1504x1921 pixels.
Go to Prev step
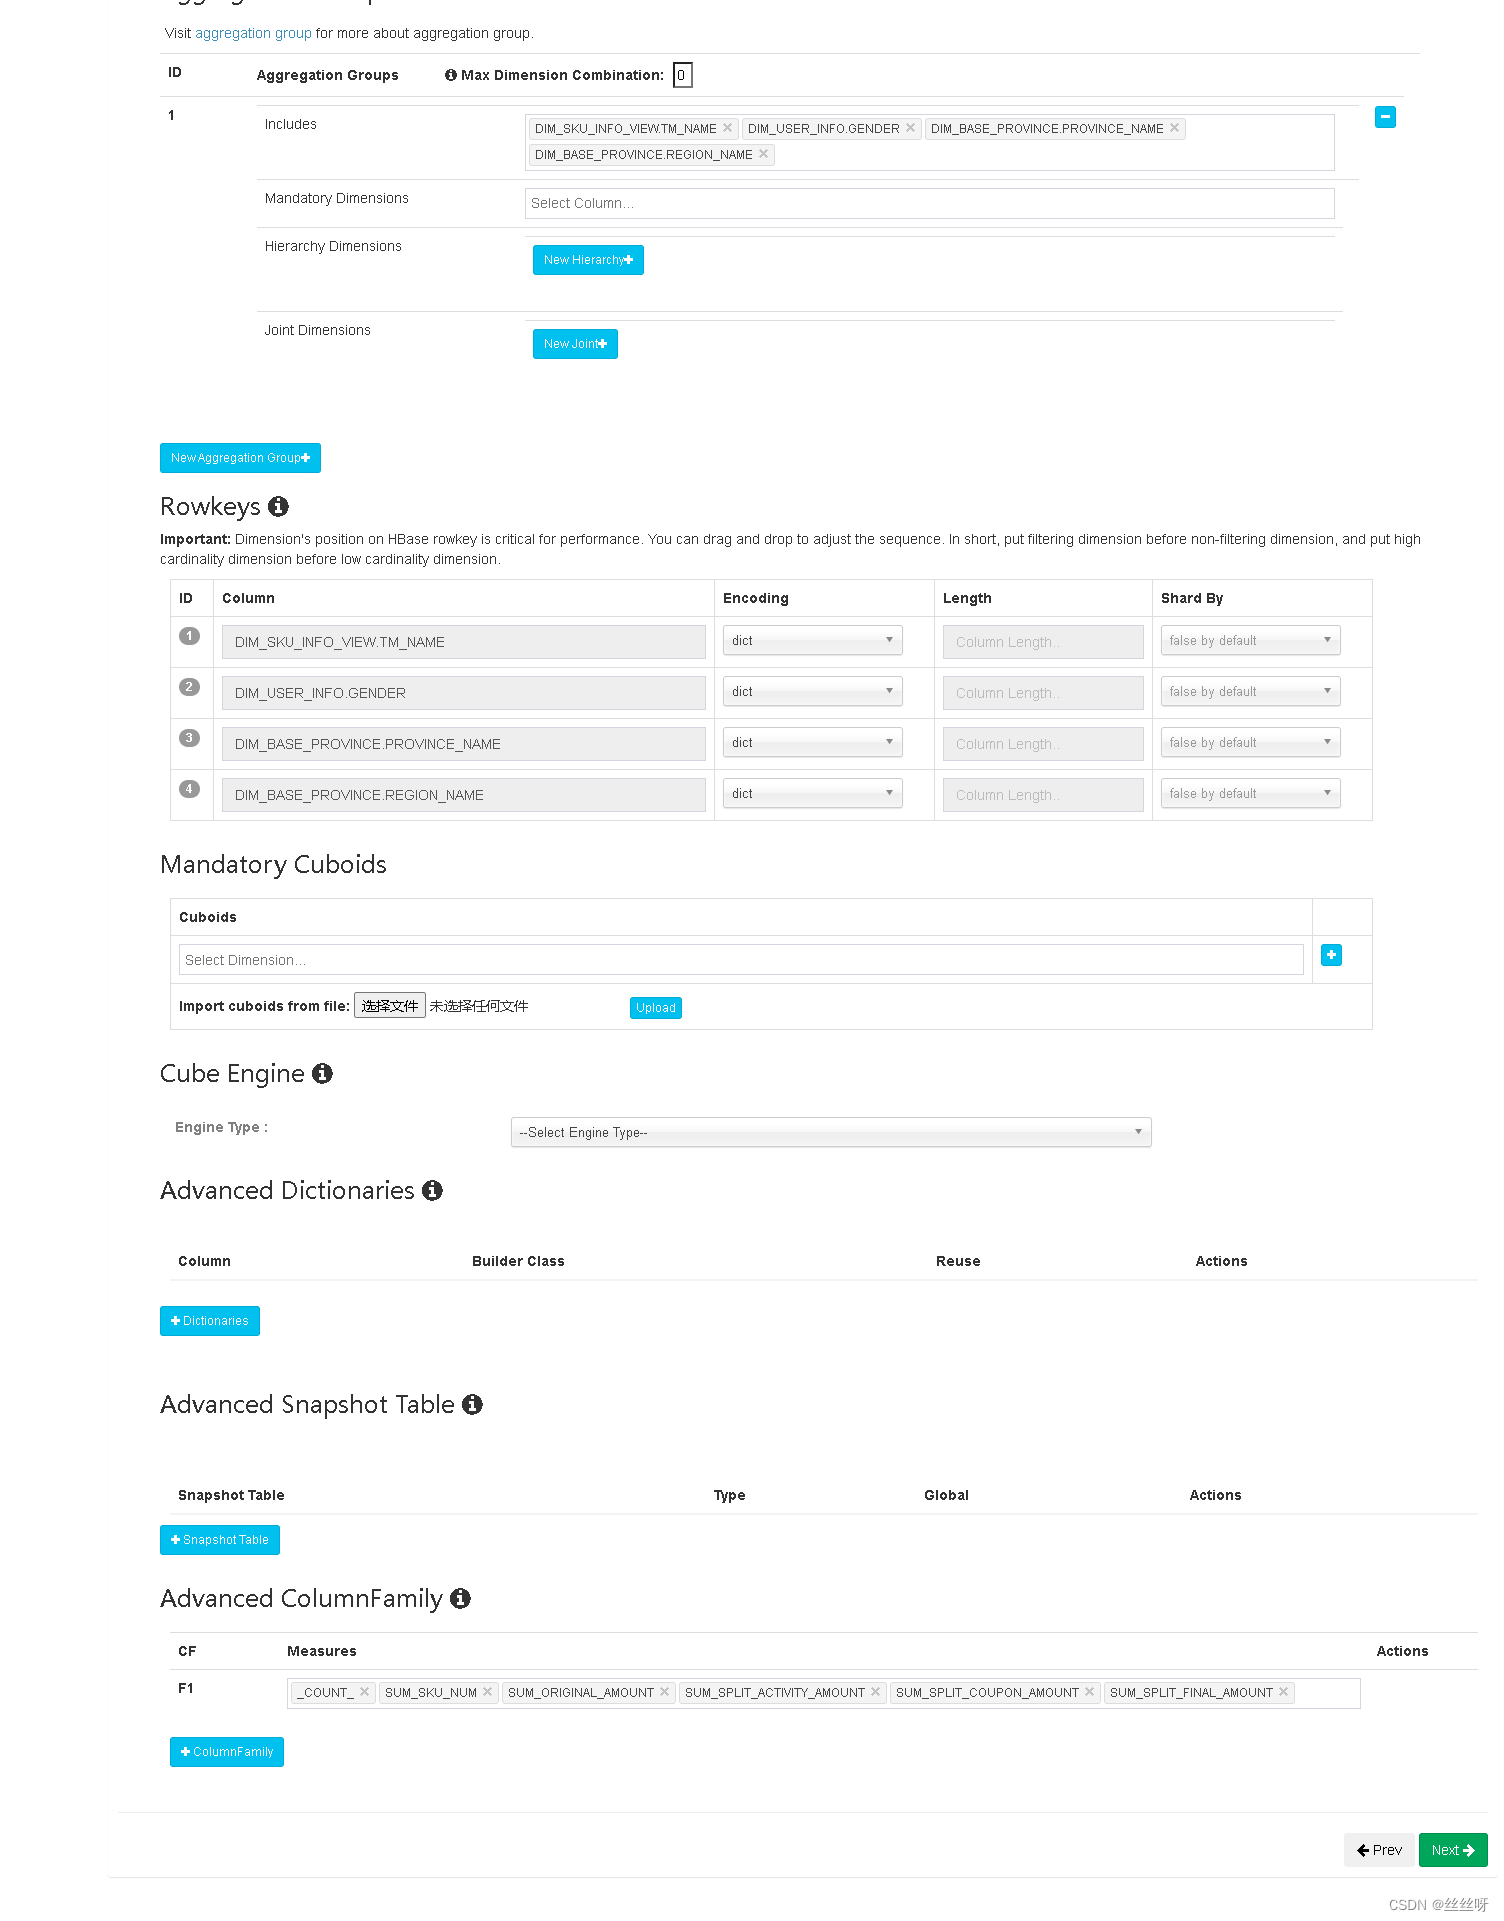coord(1379,1850)
